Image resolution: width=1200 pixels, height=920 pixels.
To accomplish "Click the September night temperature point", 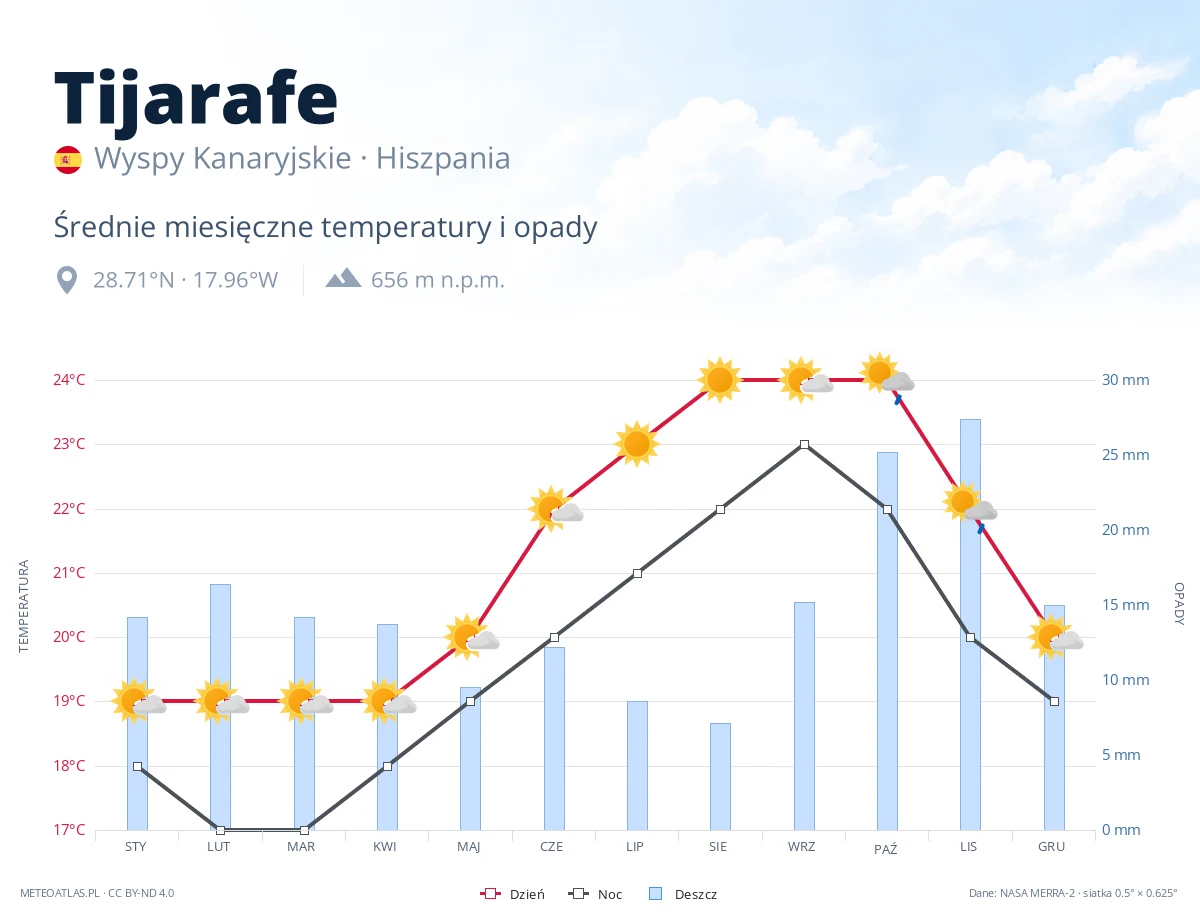I will [804, 444].
